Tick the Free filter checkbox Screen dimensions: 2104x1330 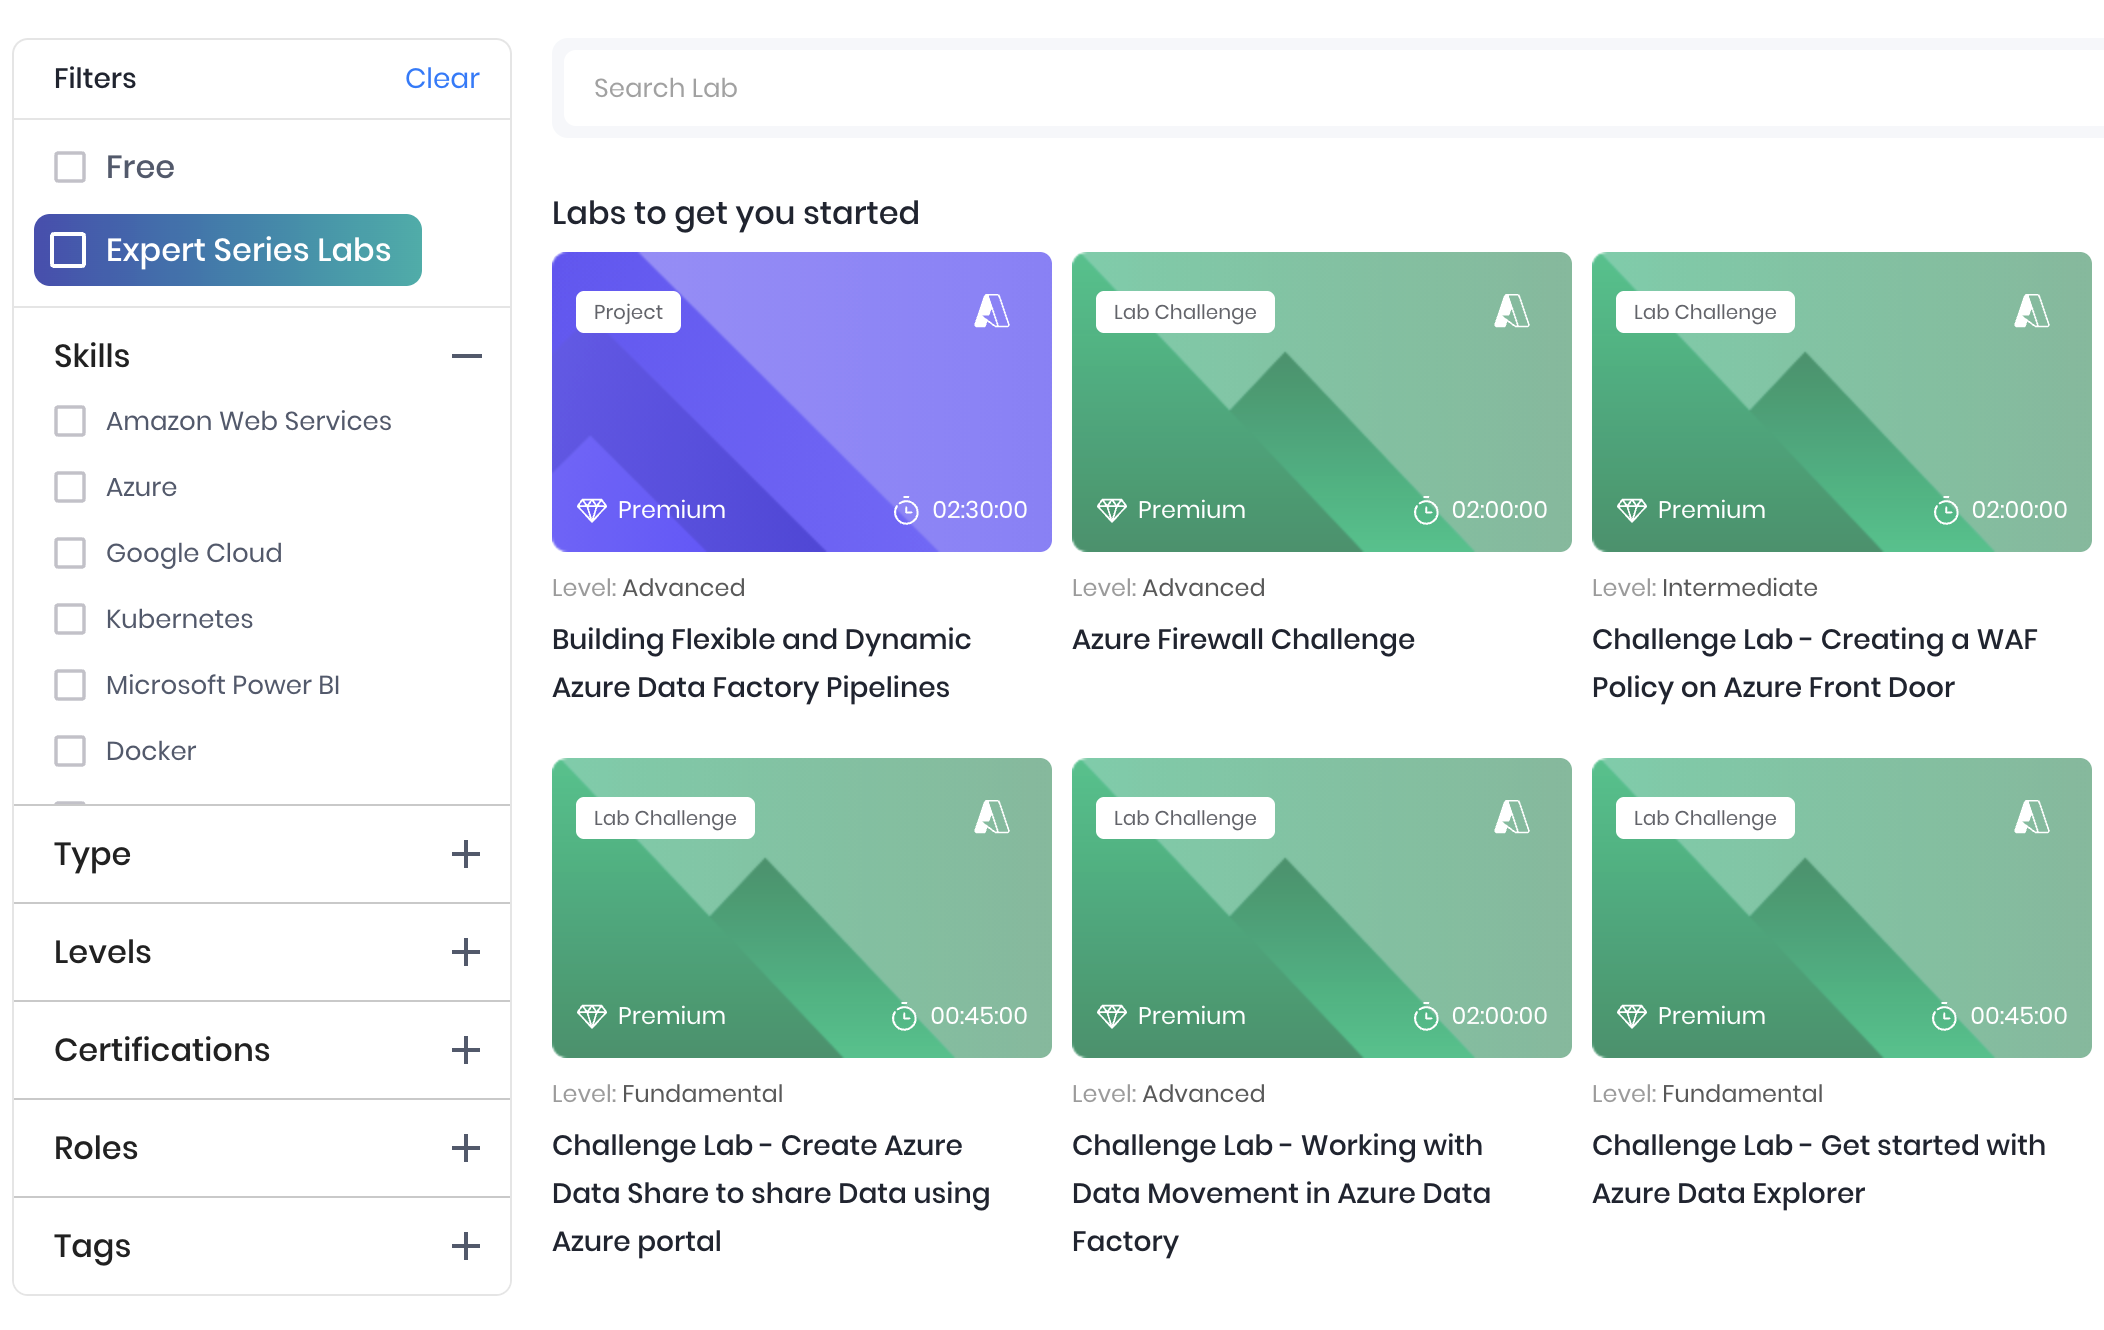pyautogui.click(x=70, y=167)
